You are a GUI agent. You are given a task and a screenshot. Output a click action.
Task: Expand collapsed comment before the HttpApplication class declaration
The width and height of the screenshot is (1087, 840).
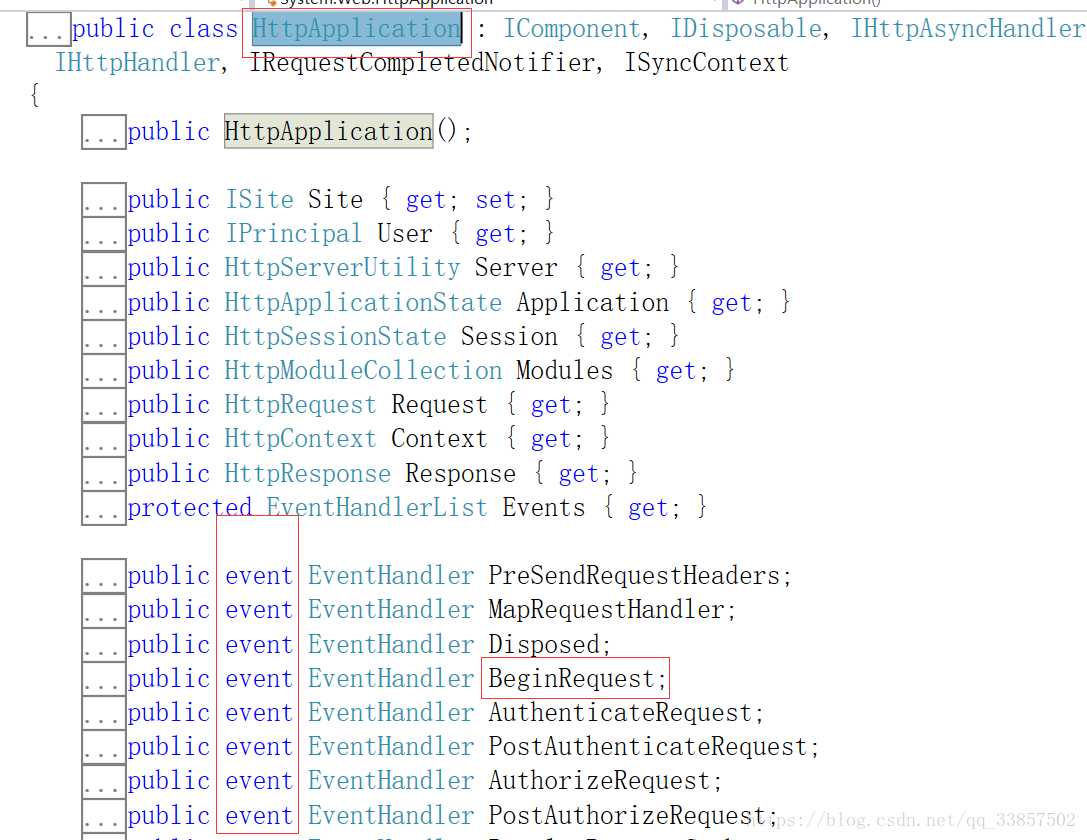tap(47, 30)
